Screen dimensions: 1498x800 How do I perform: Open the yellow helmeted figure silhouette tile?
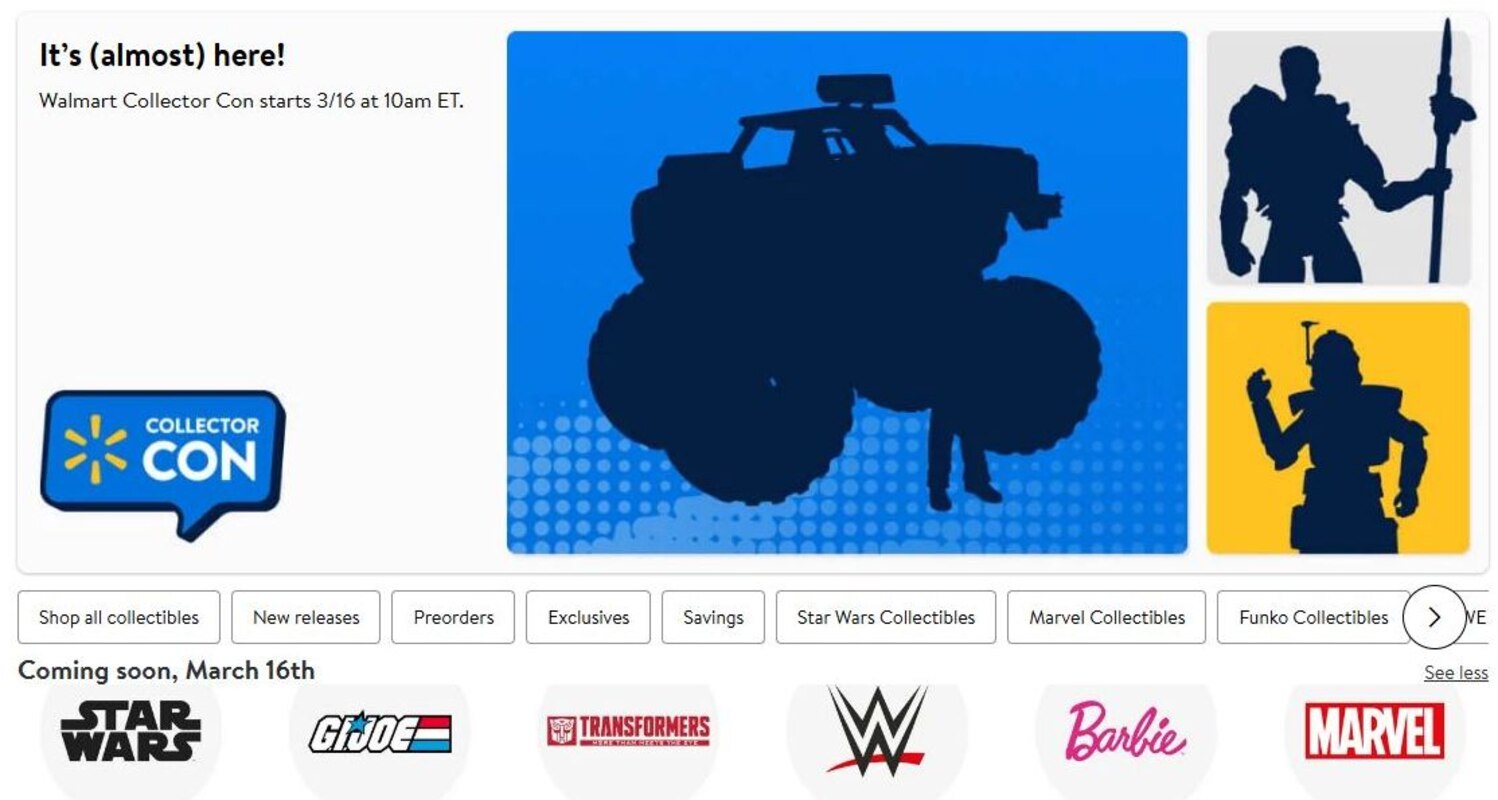click(1338, 428)
